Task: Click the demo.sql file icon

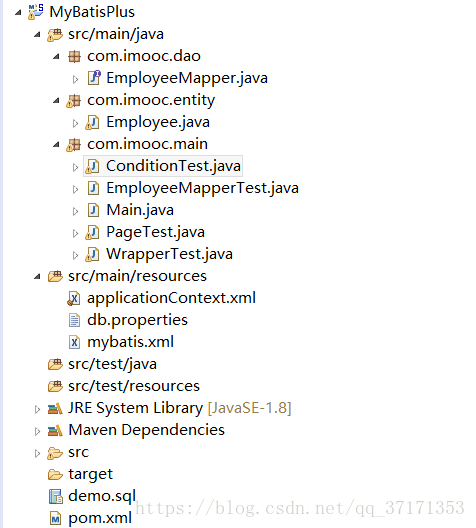Action: pos(56,496)
